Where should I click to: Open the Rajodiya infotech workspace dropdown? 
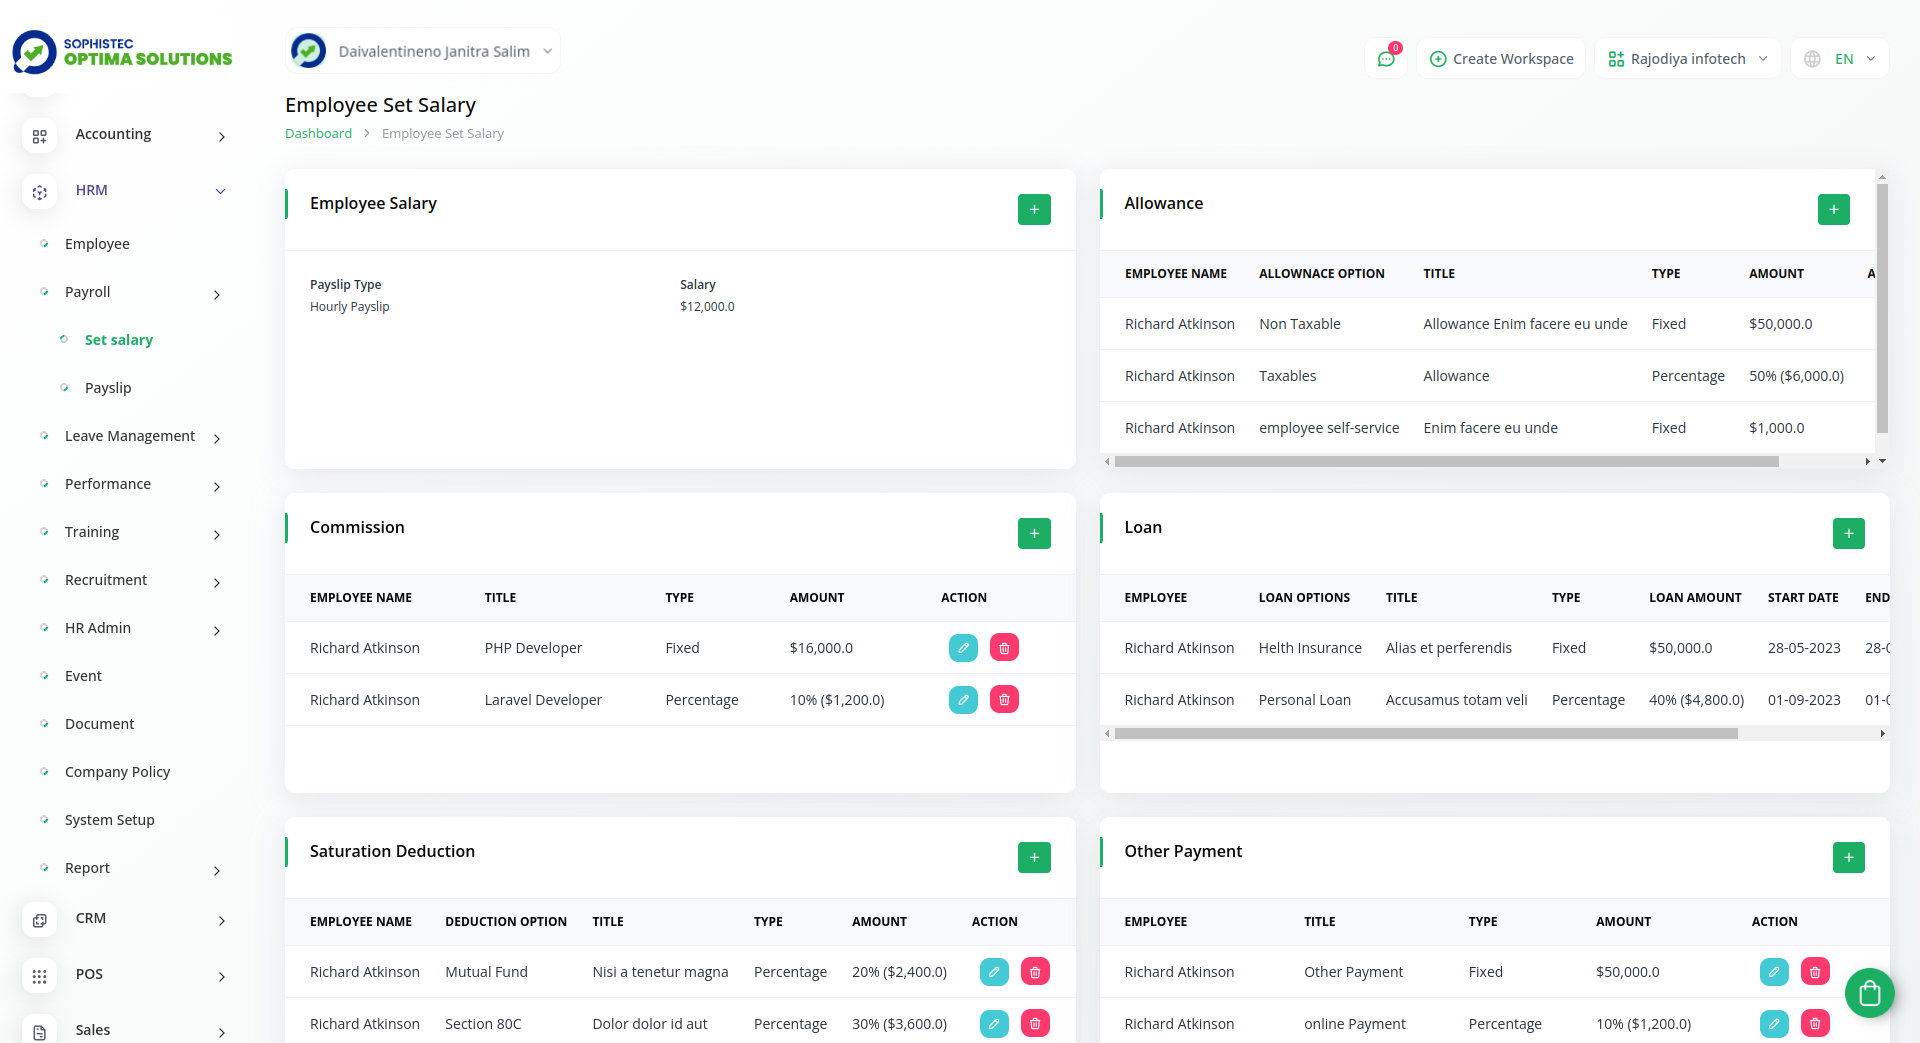coord(1687,58)
